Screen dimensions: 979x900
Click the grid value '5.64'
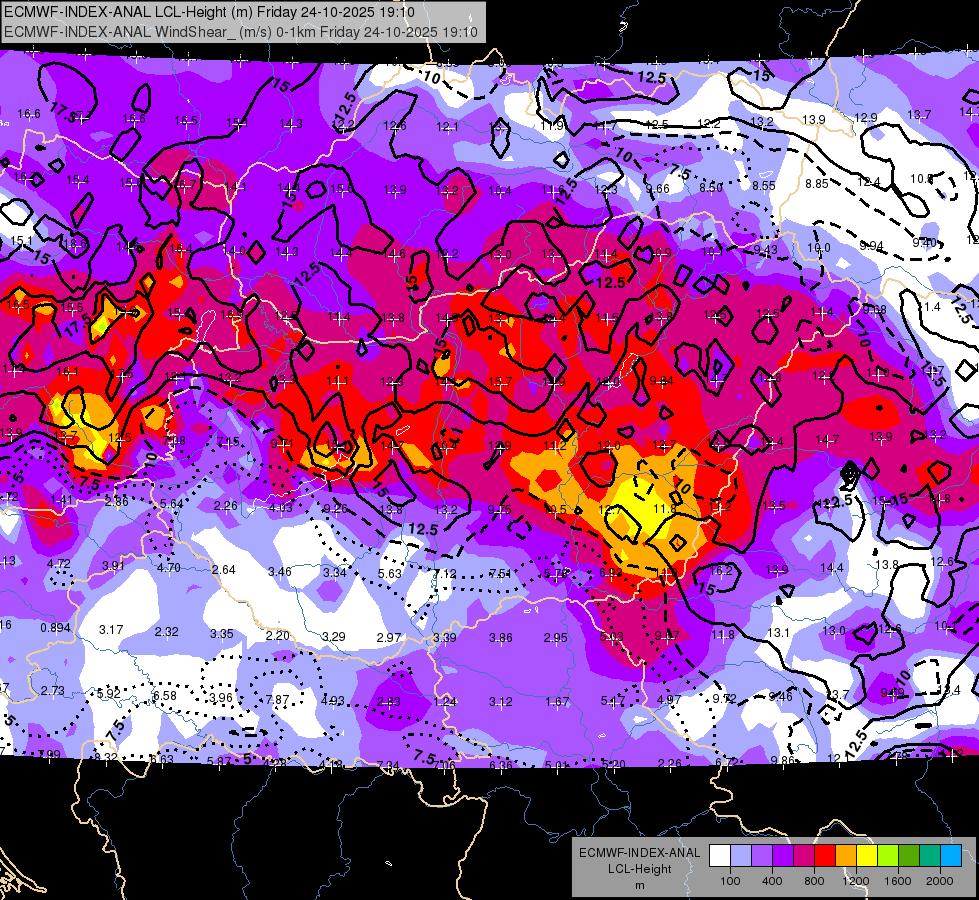pos(172,503)
